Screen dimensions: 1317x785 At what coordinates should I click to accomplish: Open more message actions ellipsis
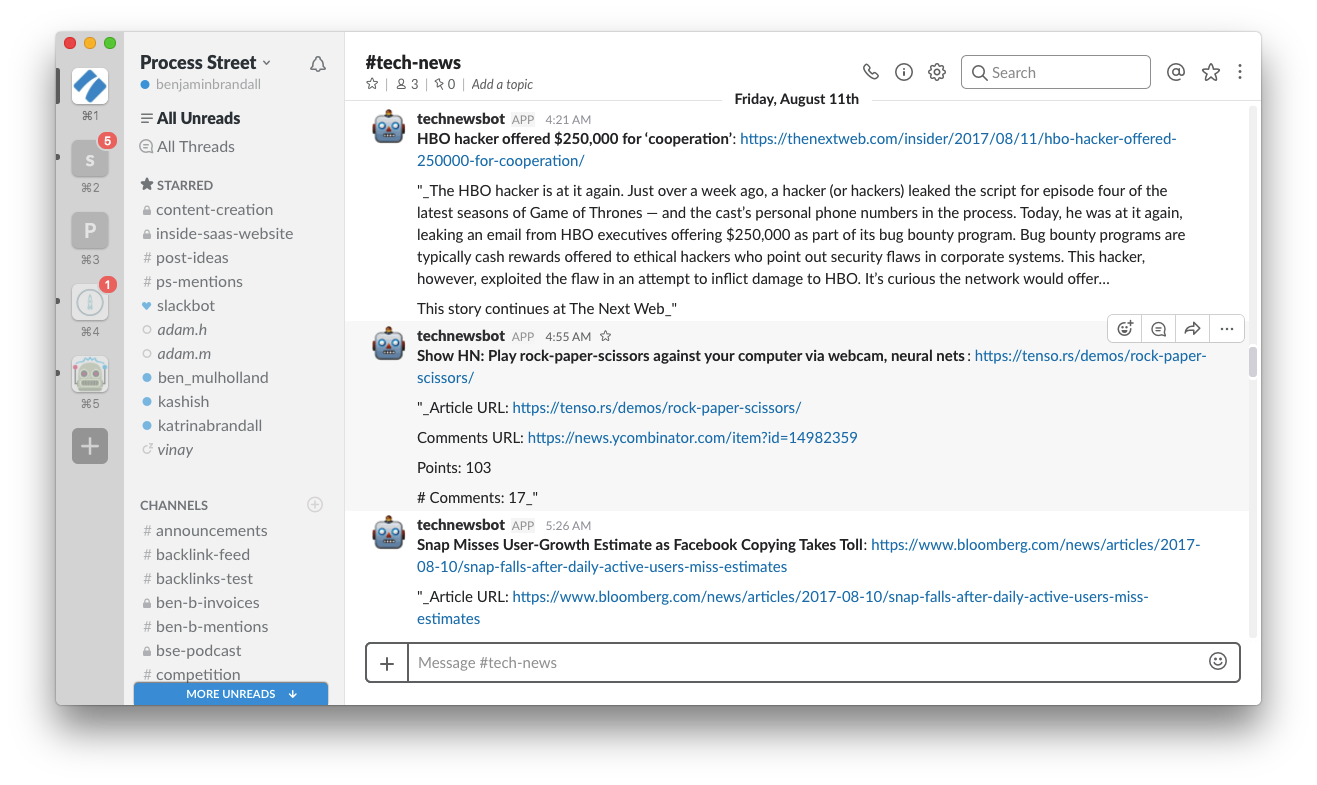pos(1227,328)
